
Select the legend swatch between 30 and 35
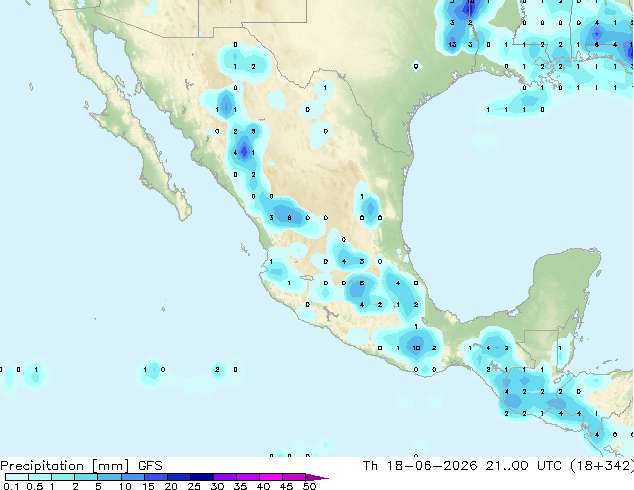(224, 477)
